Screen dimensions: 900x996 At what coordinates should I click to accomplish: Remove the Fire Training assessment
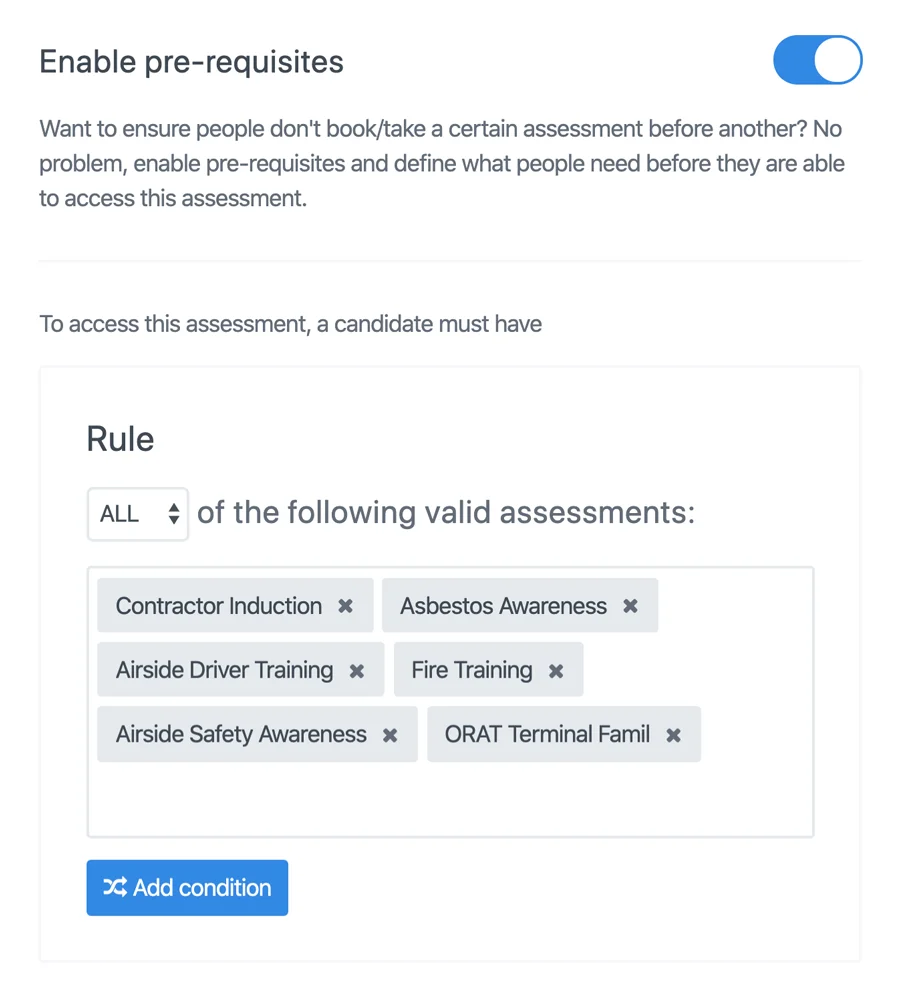coord(556,670)
